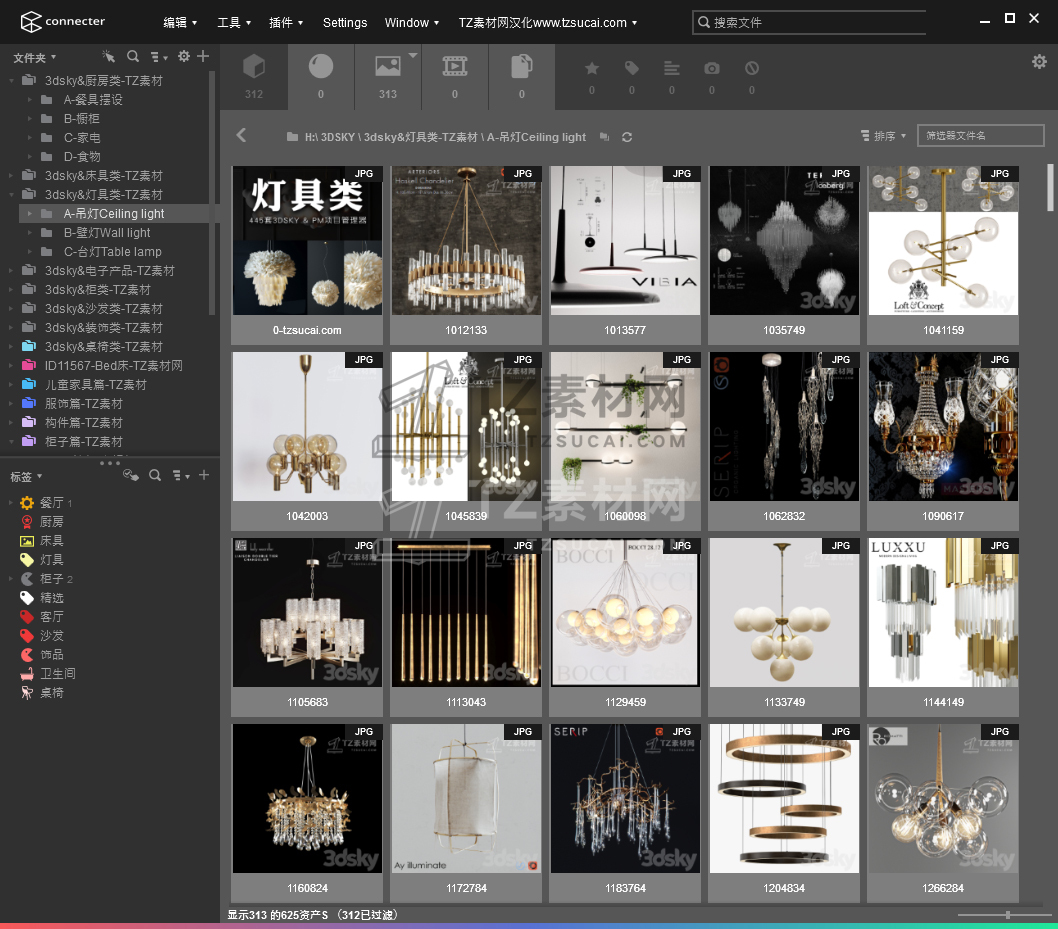Screen dimensions: 1058x929
Task: Select the video filmstrip filter tab
Action: tap(455, 77)
